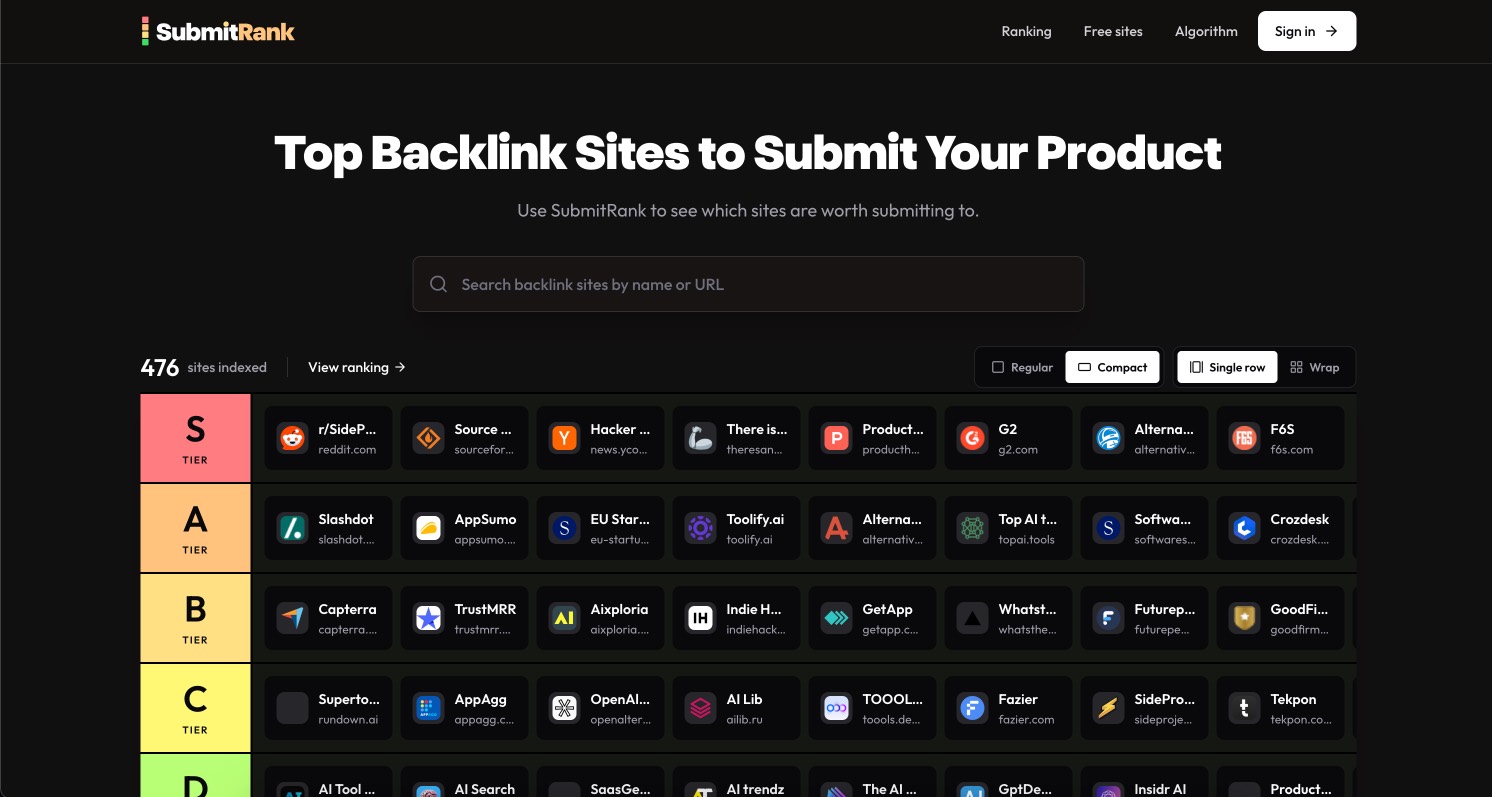Select Single row layout
Screen dimensions: 1492x797
pyautogui.click(x=1227, y=367)
